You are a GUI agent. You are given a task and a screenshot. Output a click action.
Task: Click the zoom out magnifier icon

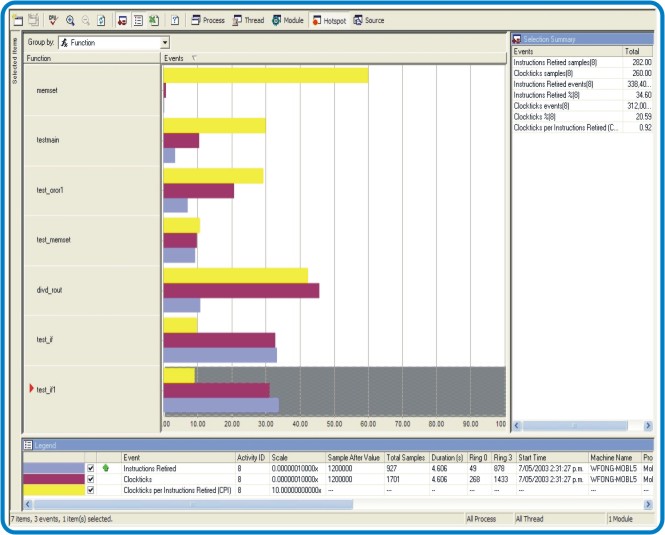85,20
